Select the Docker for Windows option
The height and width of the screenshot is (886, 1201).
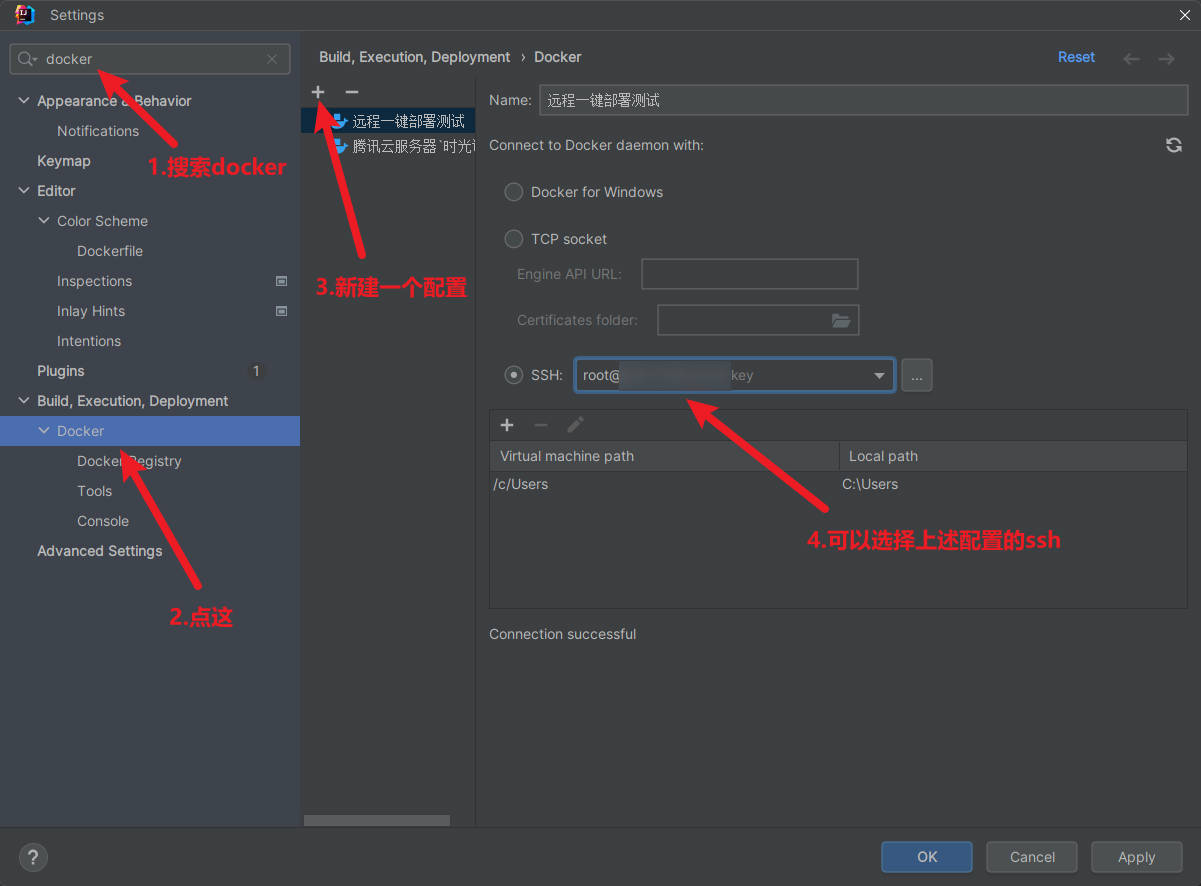tap(514, 192)
